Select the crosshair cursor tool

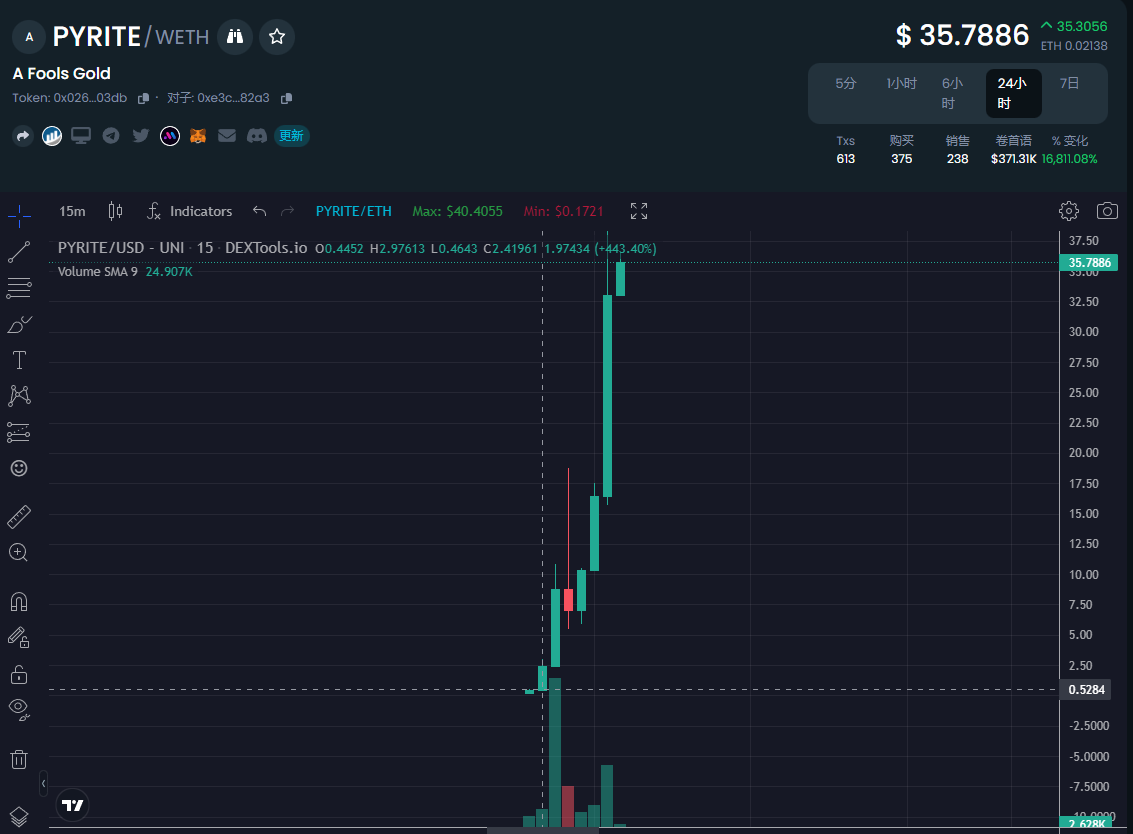click(20, 215)
